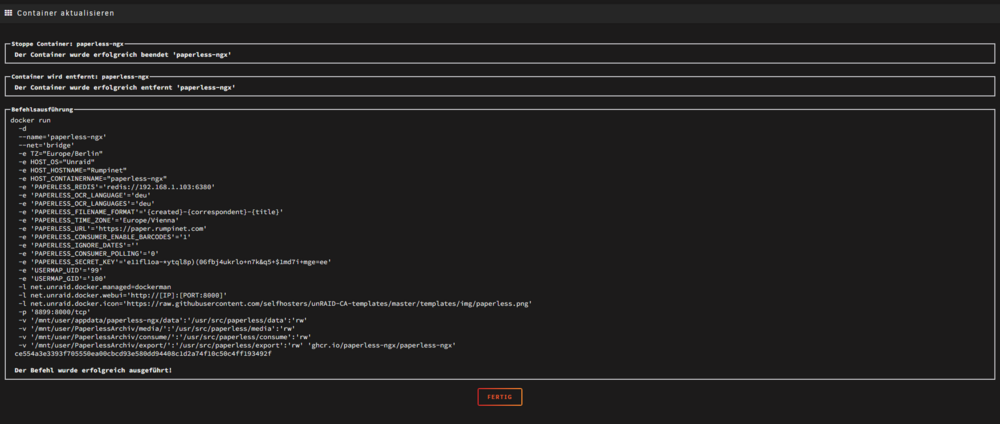Select 'Container wird entfernt: paperless-ngx' heading

(80, 77)
